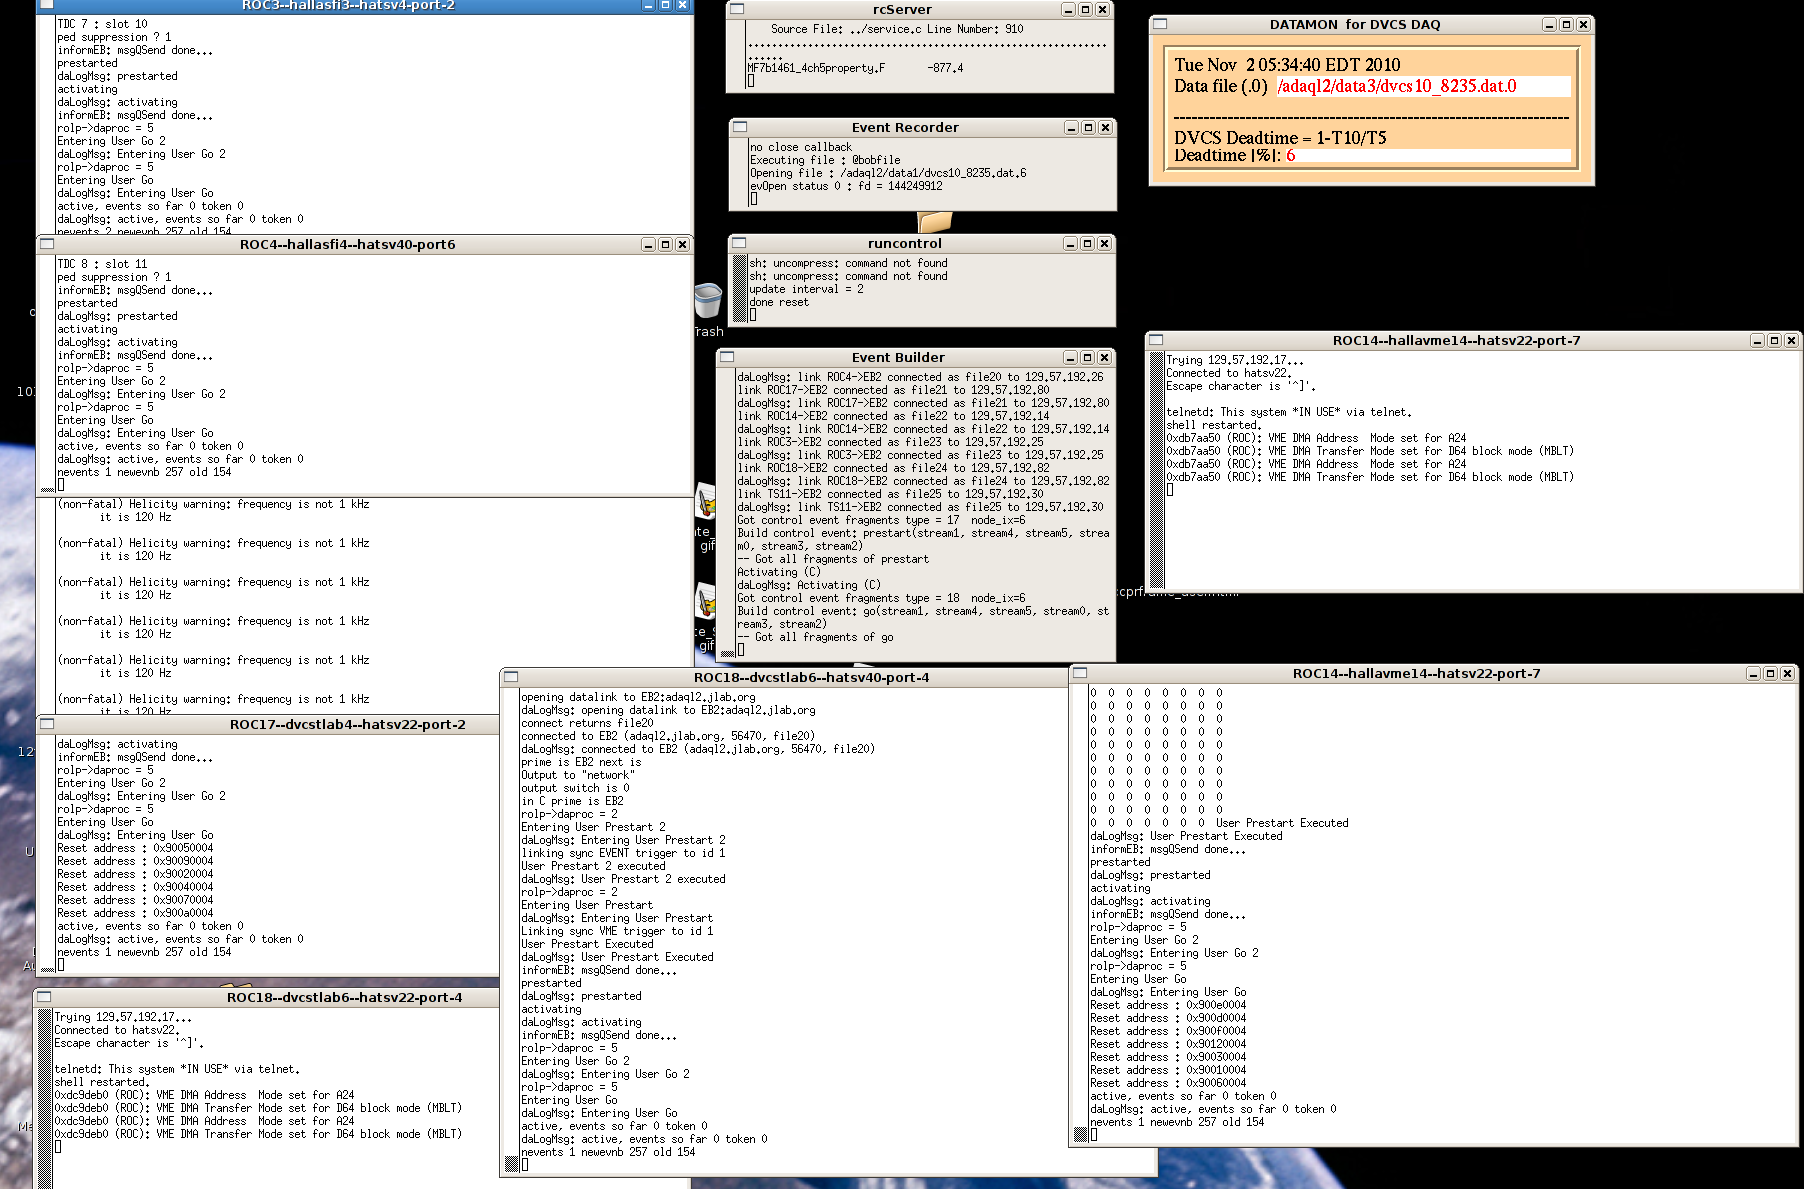Open window menu of ROC17--dvcstlab4 window
Viewport: 1804px width, 1189px height.
pyautogui.click(x=46, y=724)
